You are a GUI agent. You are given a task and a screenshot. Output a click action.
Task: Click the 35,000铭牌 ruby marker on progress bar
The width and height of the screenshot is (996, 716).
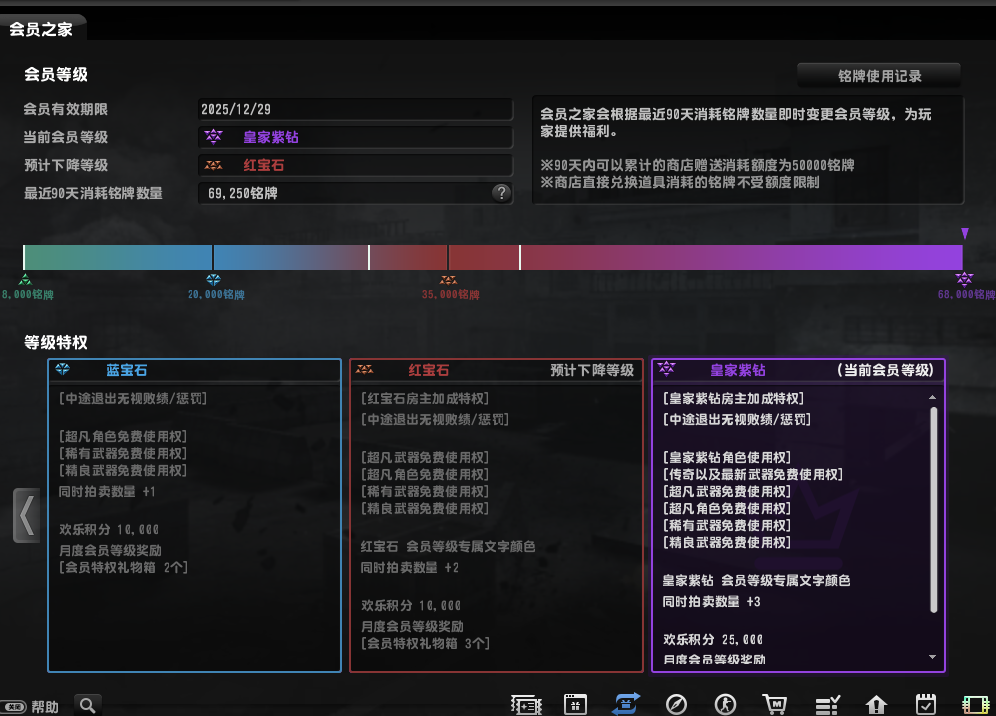click(449, 280)
